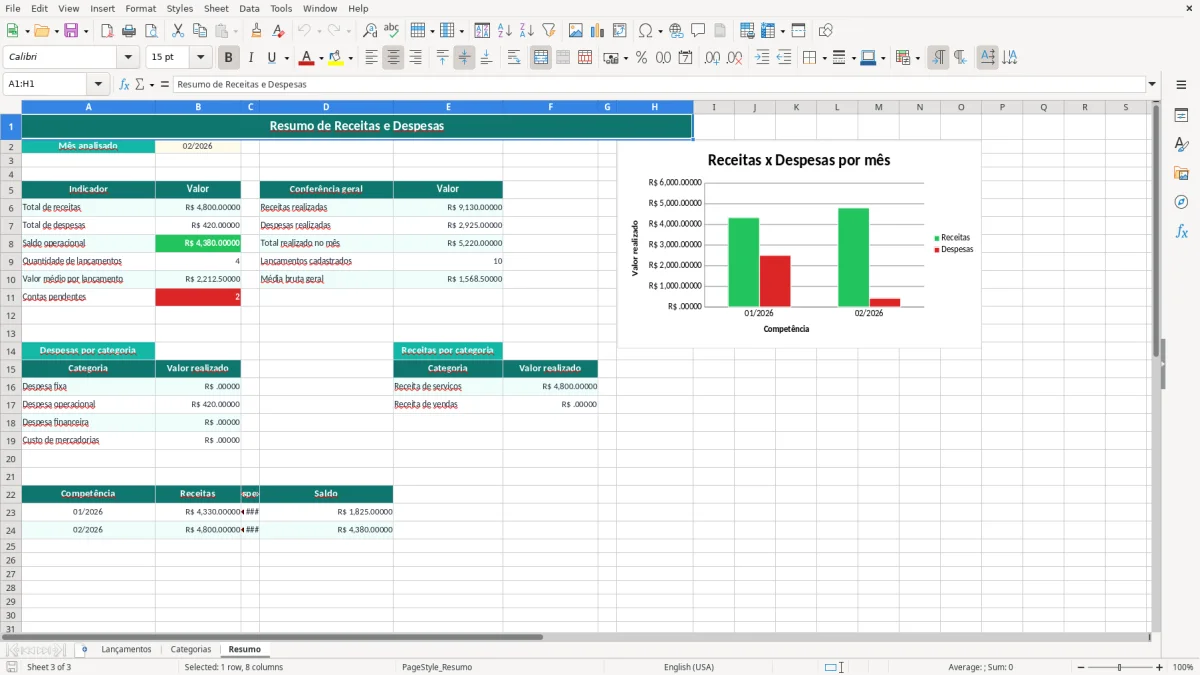Open the sidebar Styles panel
Screen dimensions: 1200x675
[1181, 144]
